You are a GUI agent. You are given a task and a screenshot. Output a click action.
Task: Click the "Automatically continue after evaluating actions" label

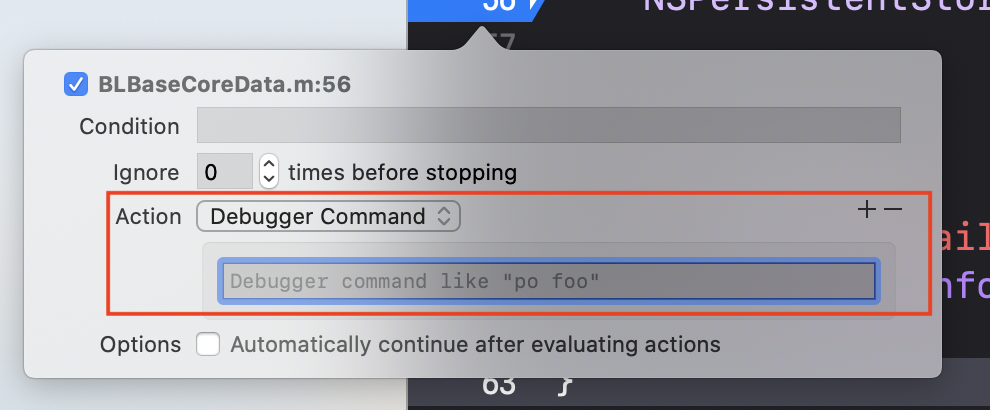click(475, 345)
